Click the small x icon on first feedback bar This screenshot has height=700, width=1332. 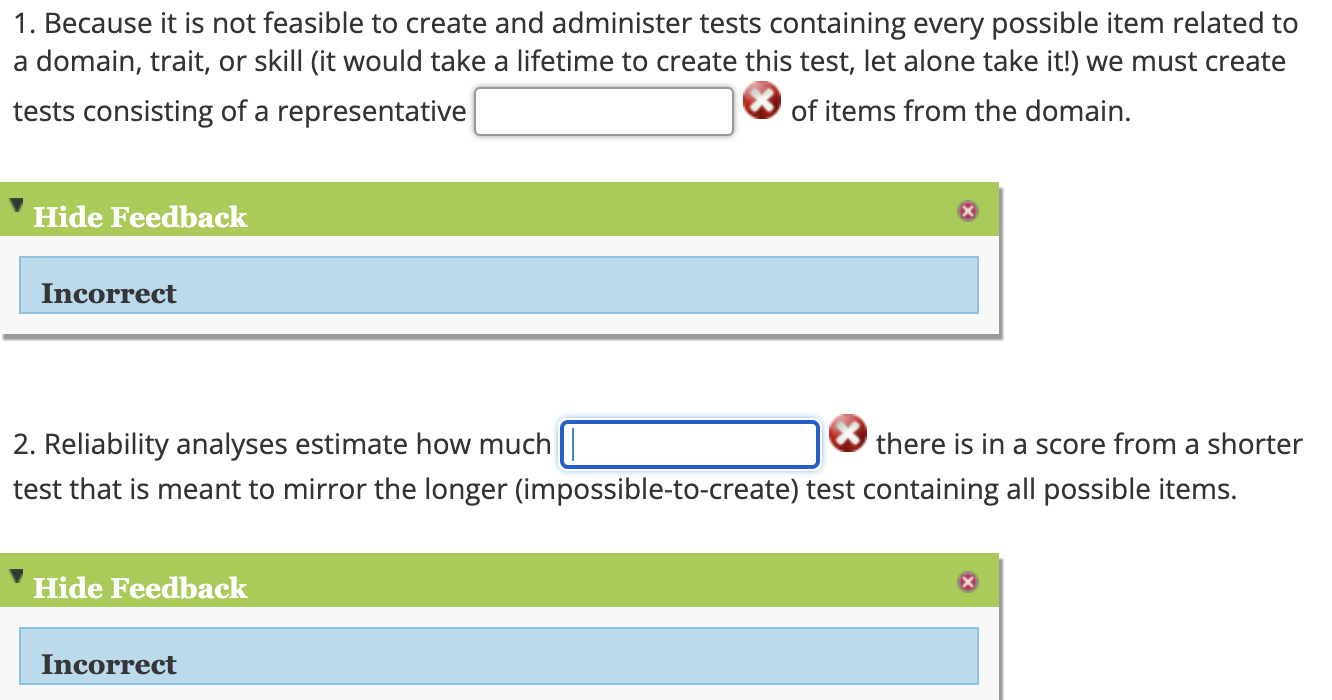(x=968, y=211)
